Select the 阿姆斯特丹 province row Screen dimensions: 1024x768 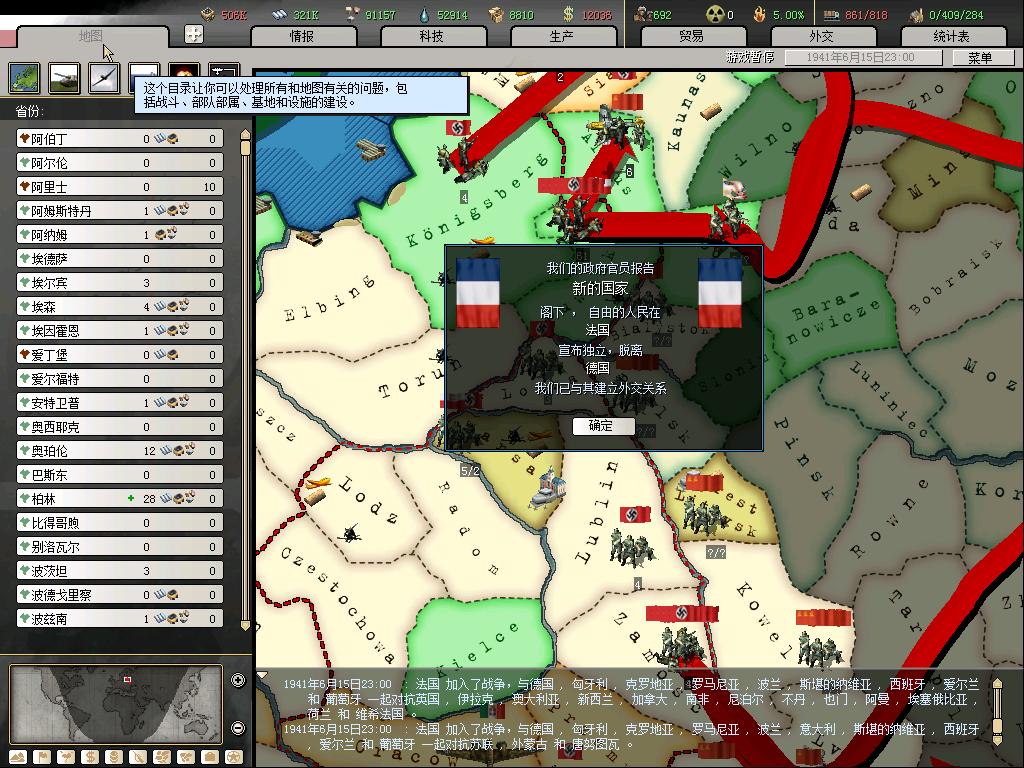[x=120, y=210]
